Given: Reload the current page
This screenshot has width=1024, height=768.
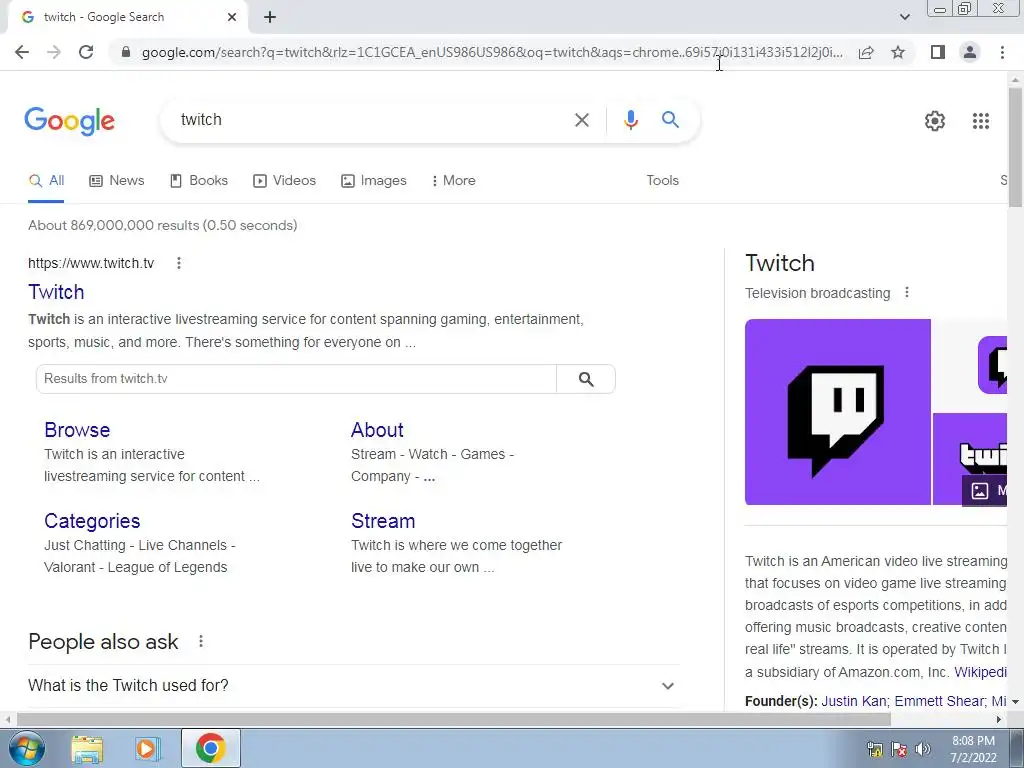Looking at the screenshot, I should pos(86,52).
